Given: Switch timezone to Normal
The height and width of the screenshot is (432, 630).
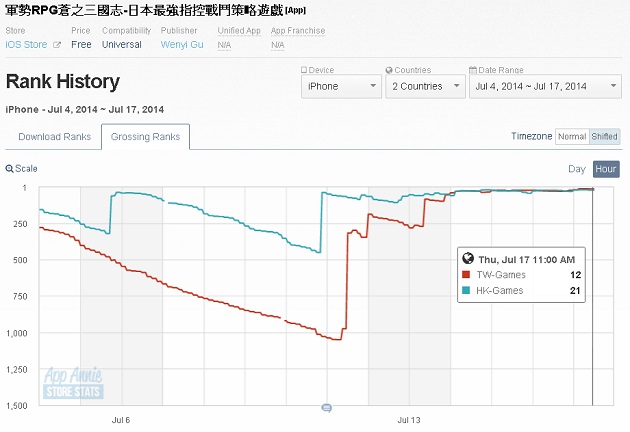Looking at the screenshot, I should click(572, 137).
